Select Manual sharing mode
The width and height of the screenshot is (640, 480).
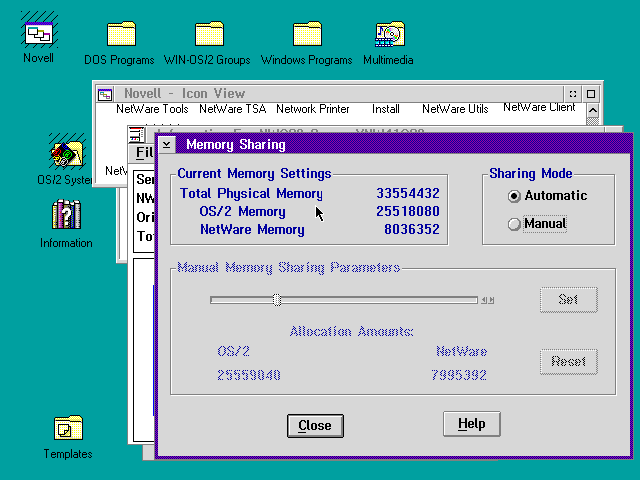537,224
